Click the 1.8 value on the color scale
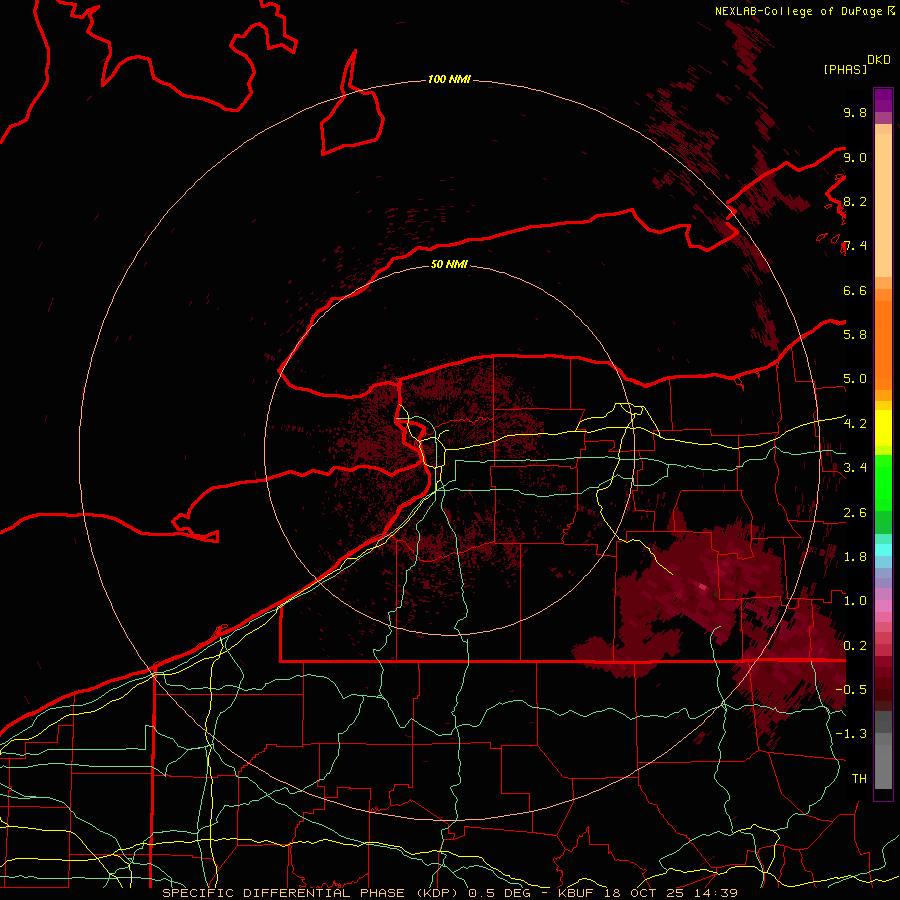This screenshot has height=900, width=900. [855, 556]
